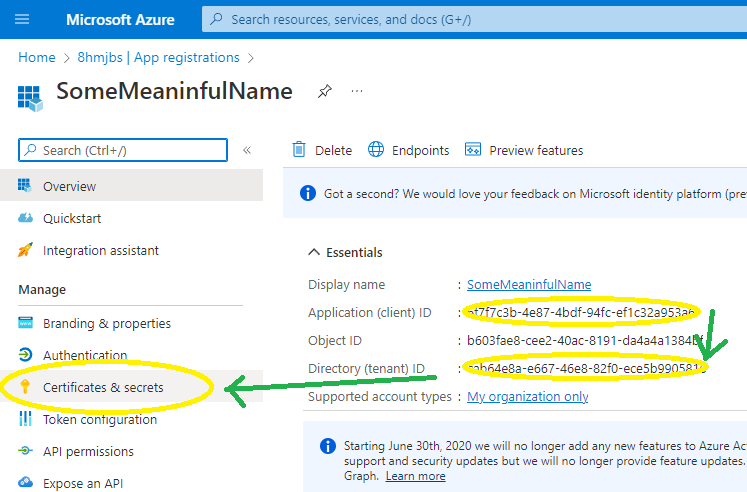This screenshot has width=747, height=492.
Task: Focus the sidebar Search (Ctrl+/) field
Action: pyautogui.click(x=123, y=150)
